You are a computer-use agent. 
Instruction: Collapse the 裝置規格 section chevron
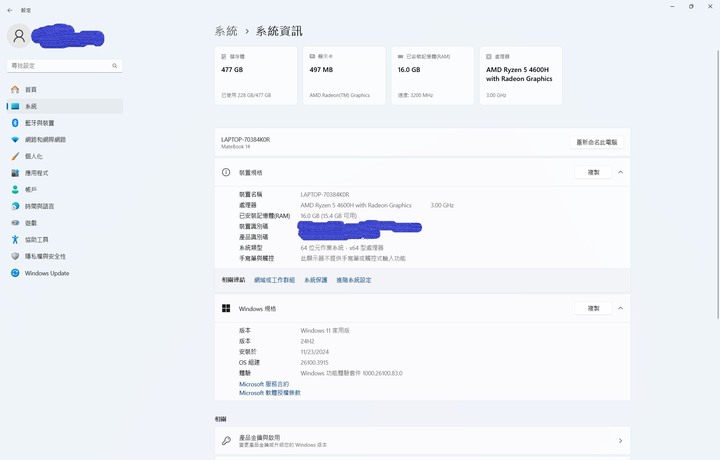620,172
